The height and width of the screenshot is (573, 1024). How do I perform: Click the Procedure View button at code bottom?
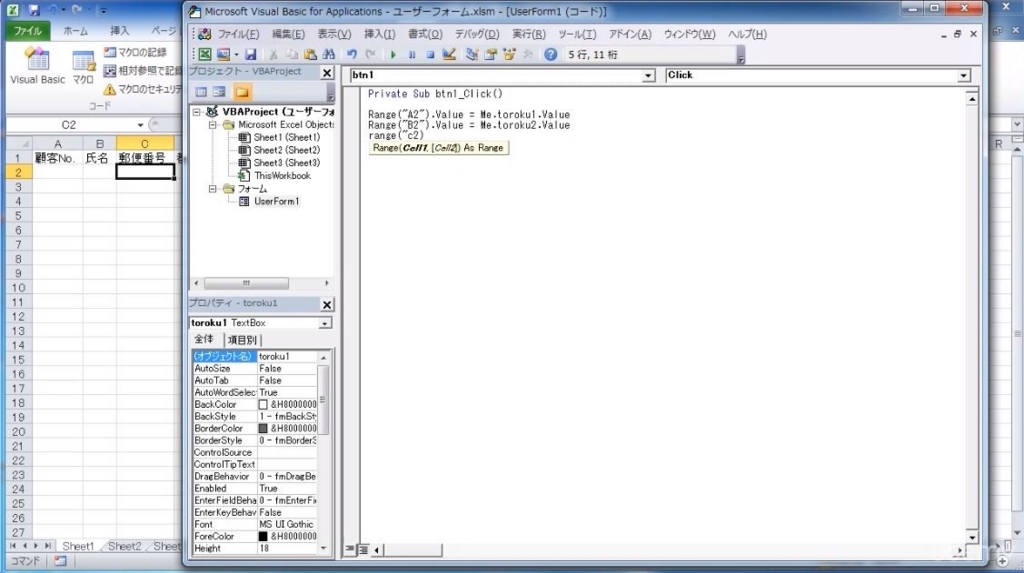[350, 549]
